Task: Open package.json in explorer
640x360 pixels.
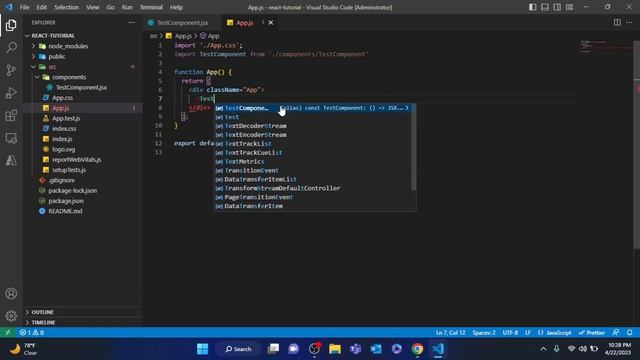Action: pyautogui.click(x=83, y=201)
